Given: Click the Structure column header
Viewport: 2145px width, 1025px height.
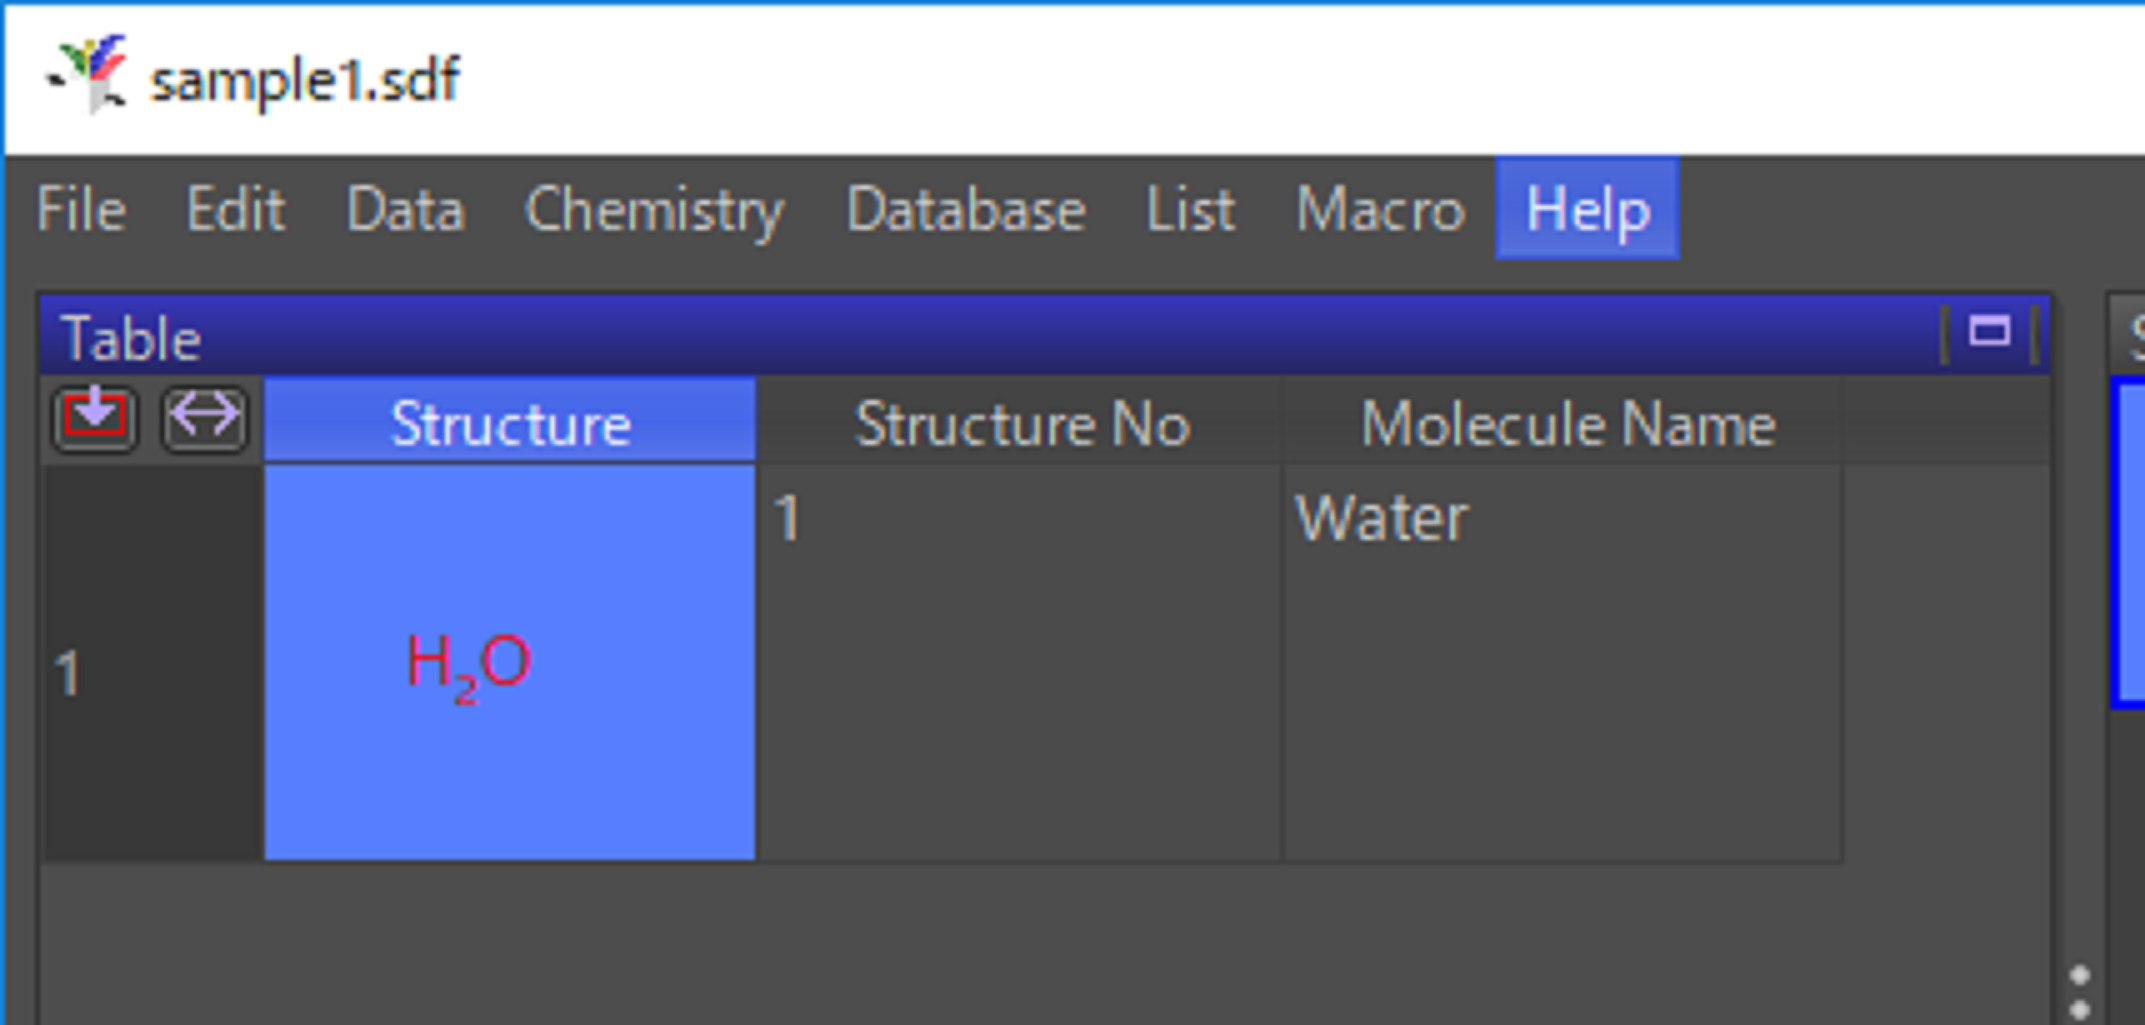Looking at the screenshot, I should point(510,424).
